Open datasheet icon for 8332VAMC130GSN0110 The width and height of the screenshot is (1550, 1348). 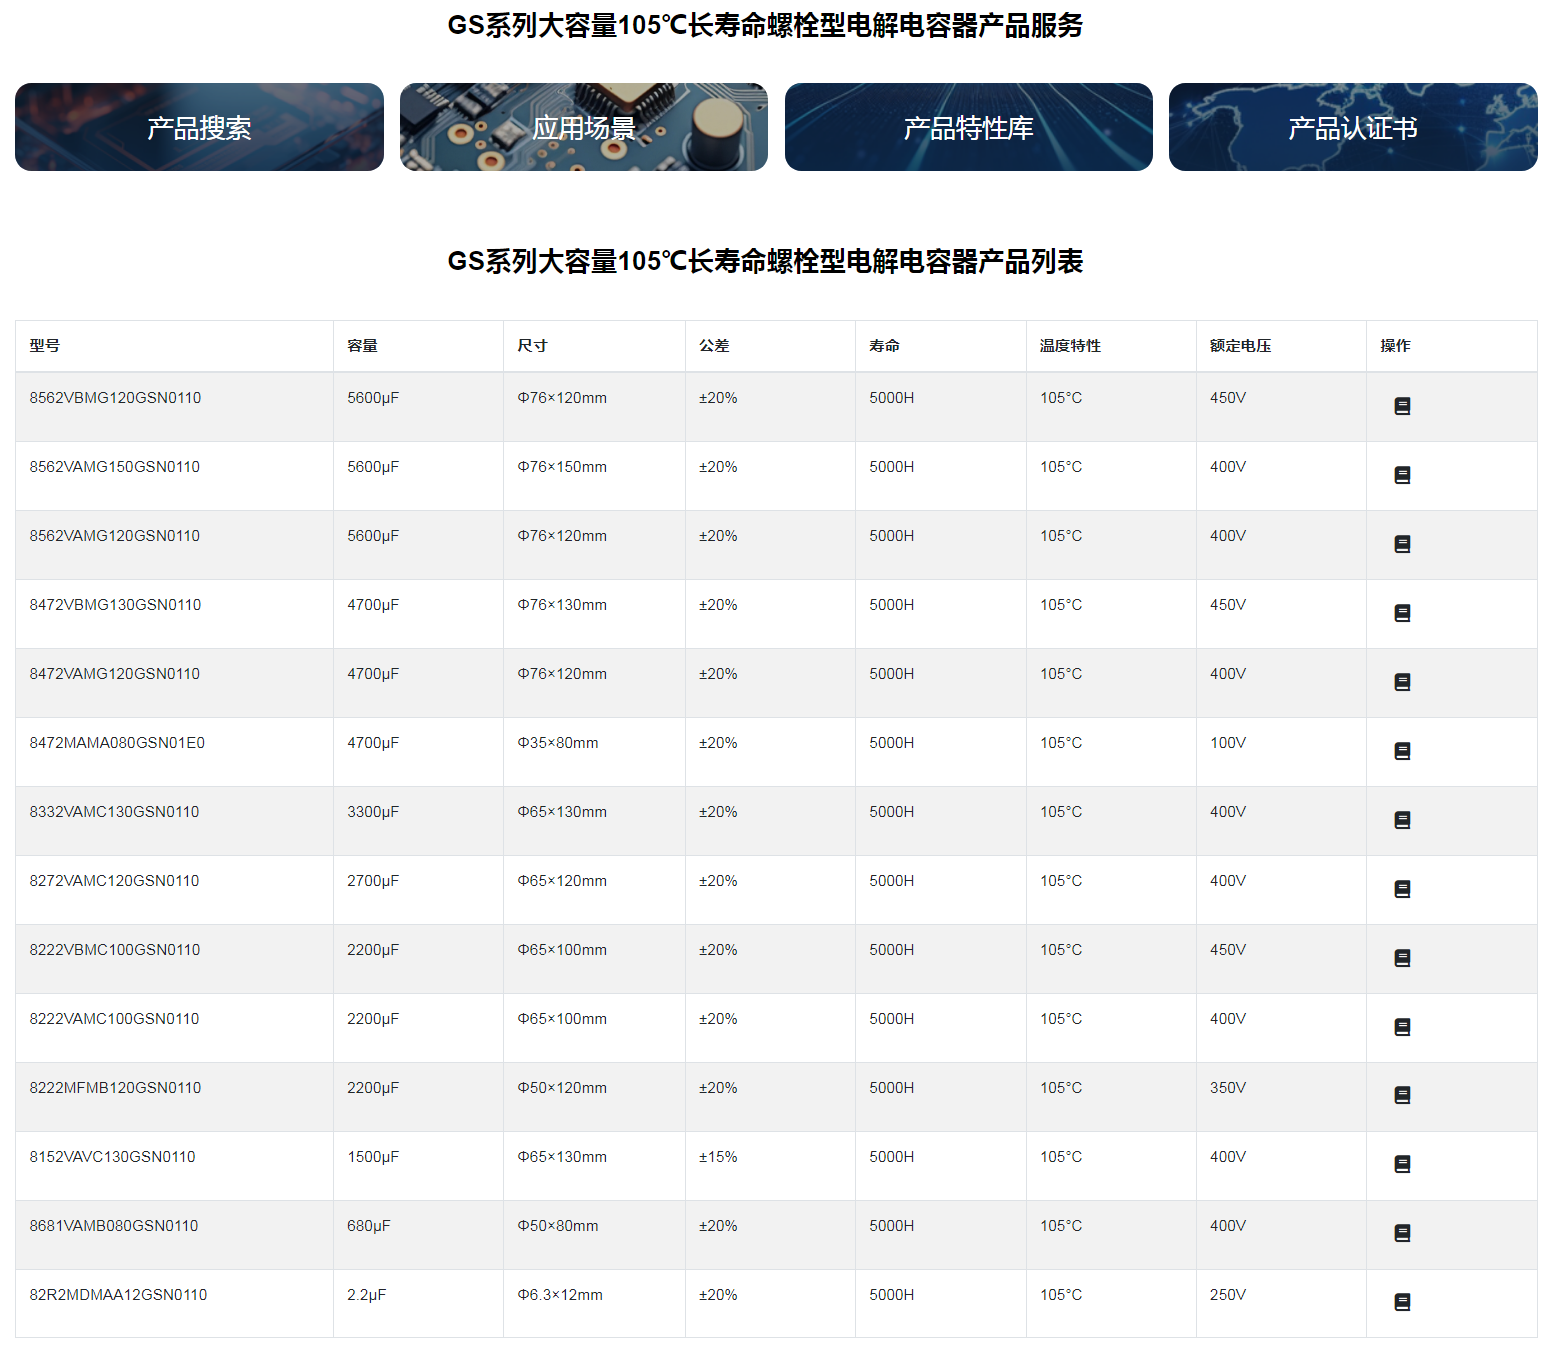(1402, 820)
